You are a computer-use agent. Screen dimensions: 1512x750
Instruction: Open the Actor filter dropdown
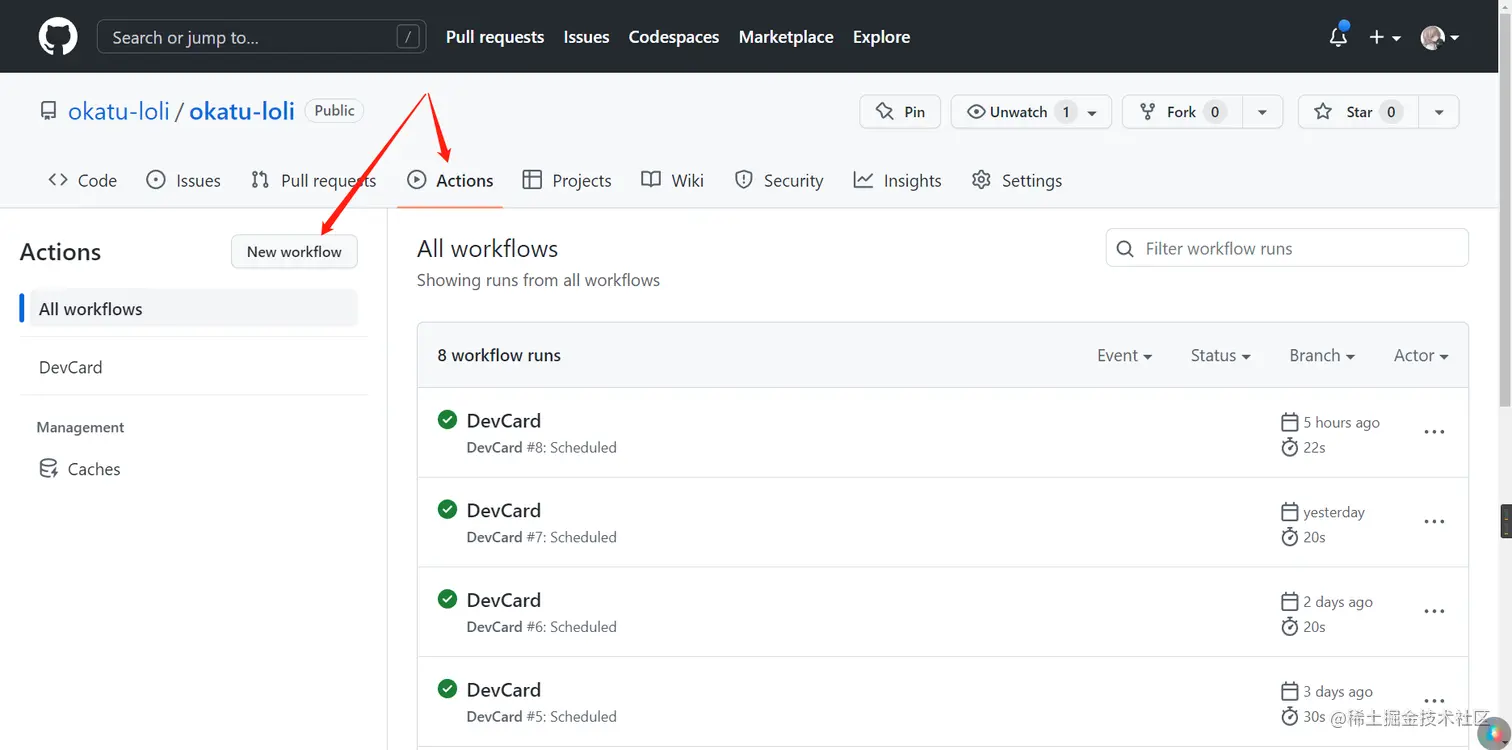coord(1421,355)
